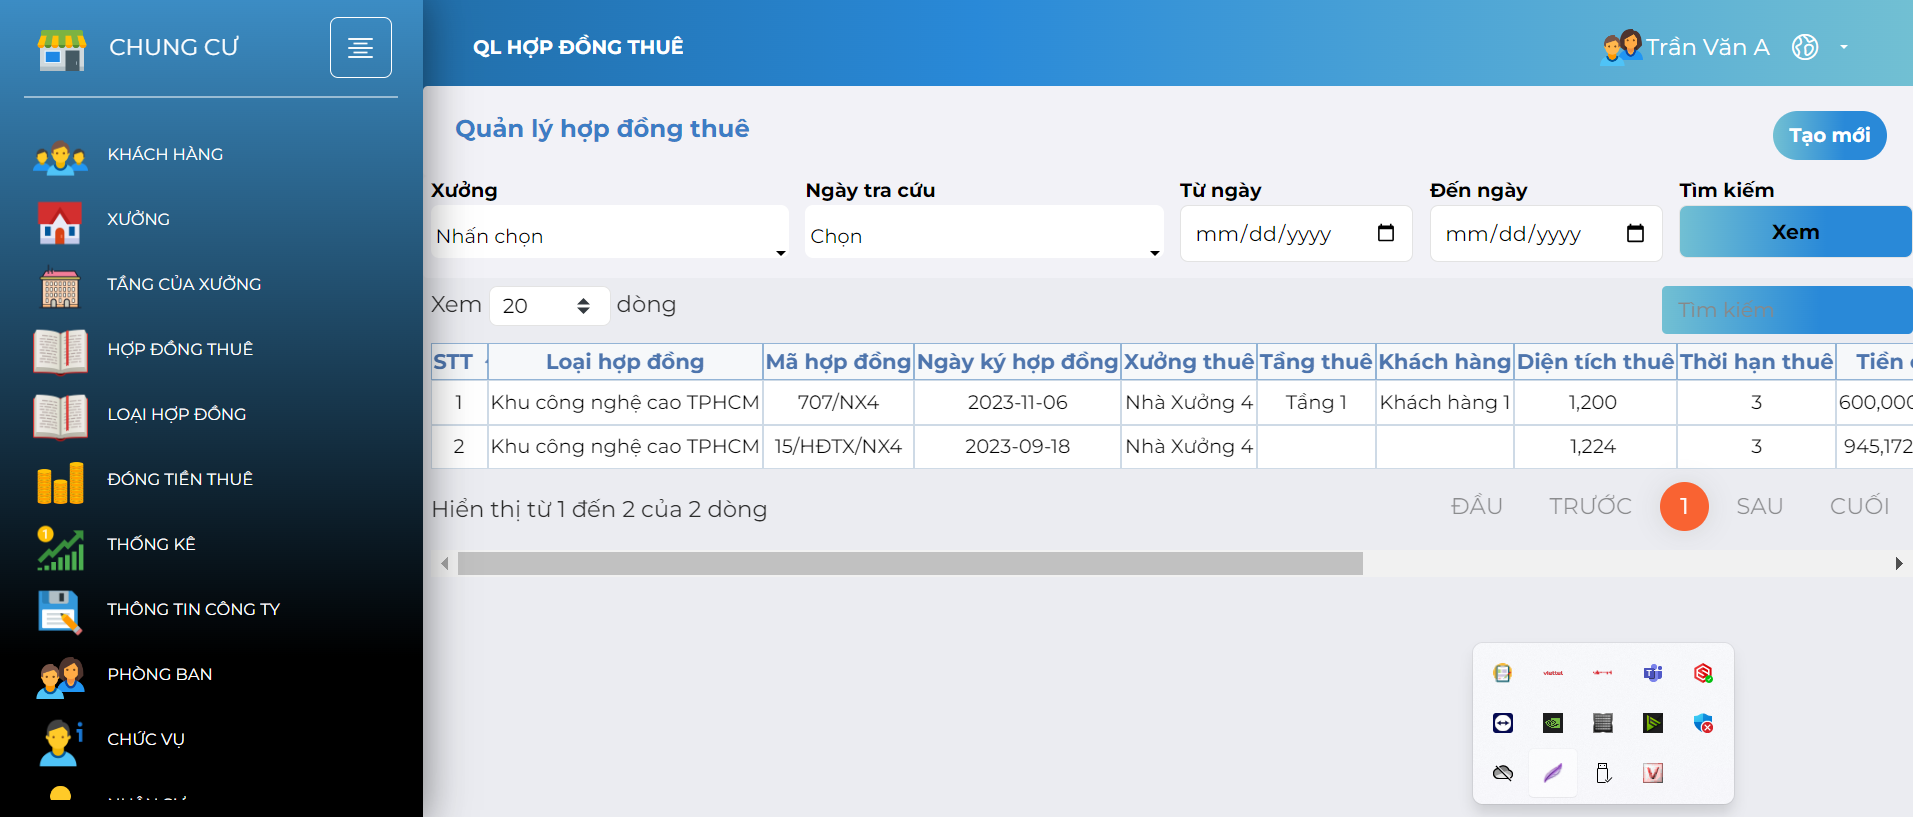Click the Windows Security shield tray icon

point(1703,723)
